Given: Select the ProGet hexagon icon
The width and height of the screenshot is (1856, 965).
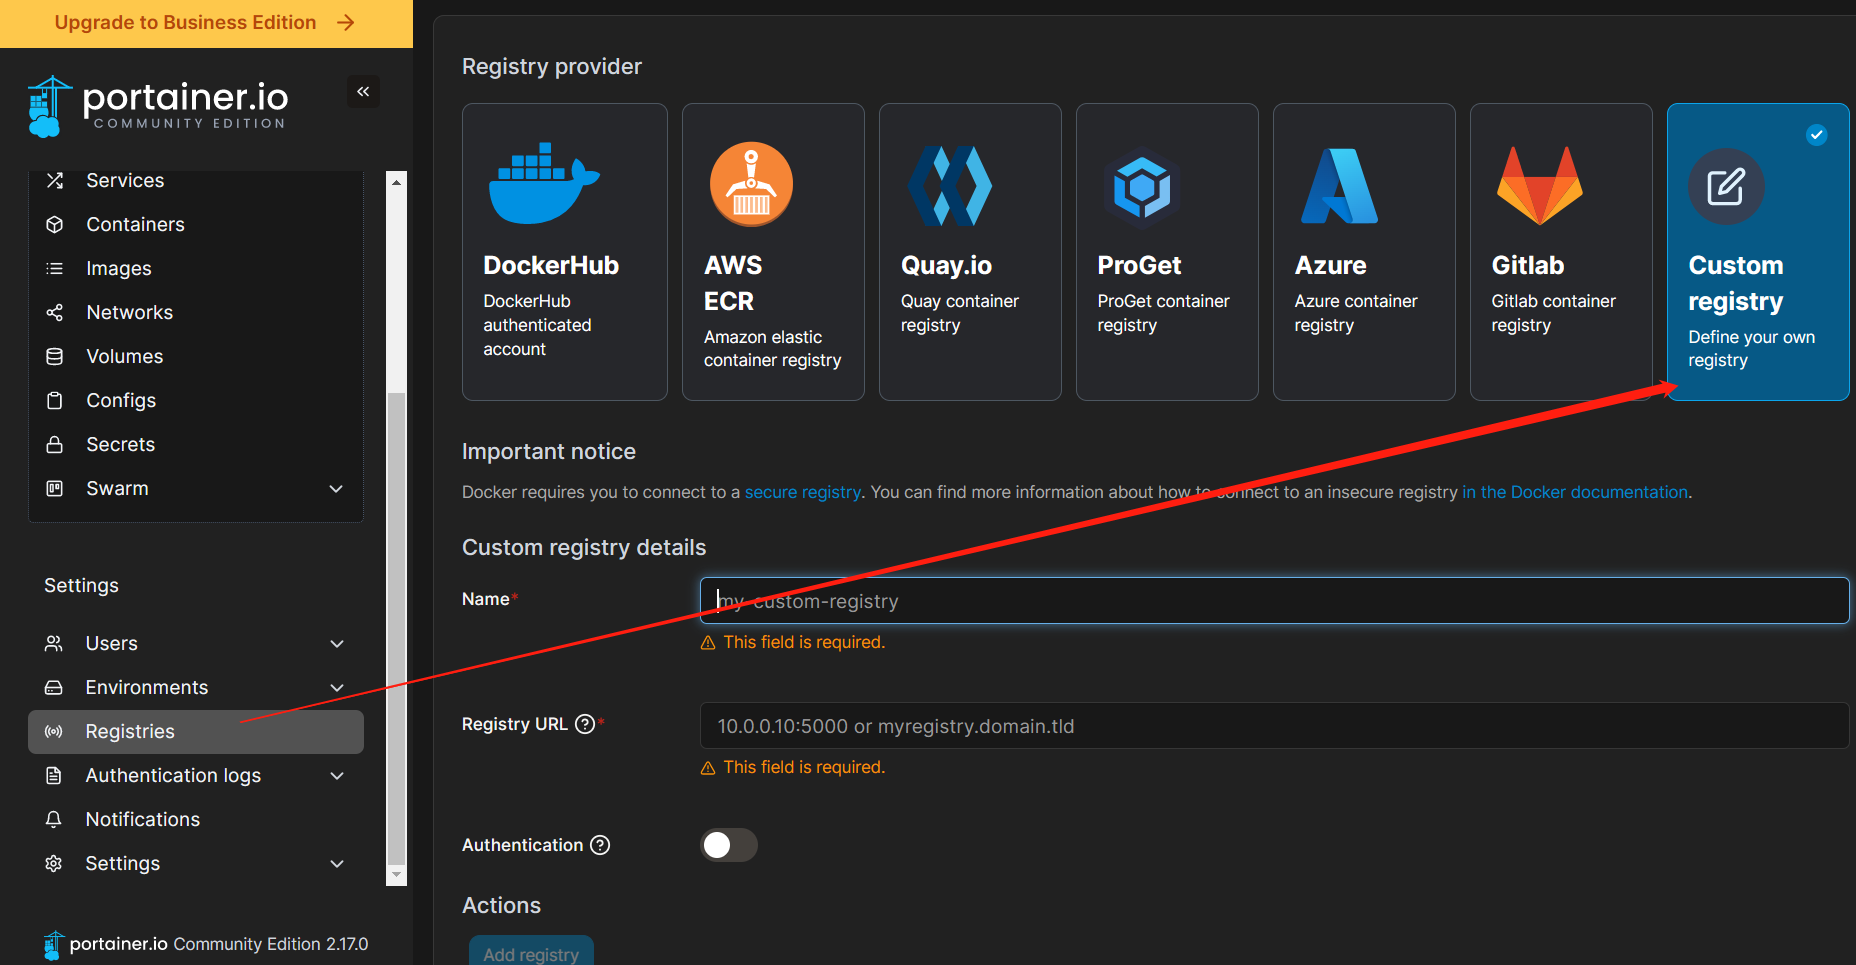Looking at the screenshot, I should pyautogui.click(x=1142, y=187).
